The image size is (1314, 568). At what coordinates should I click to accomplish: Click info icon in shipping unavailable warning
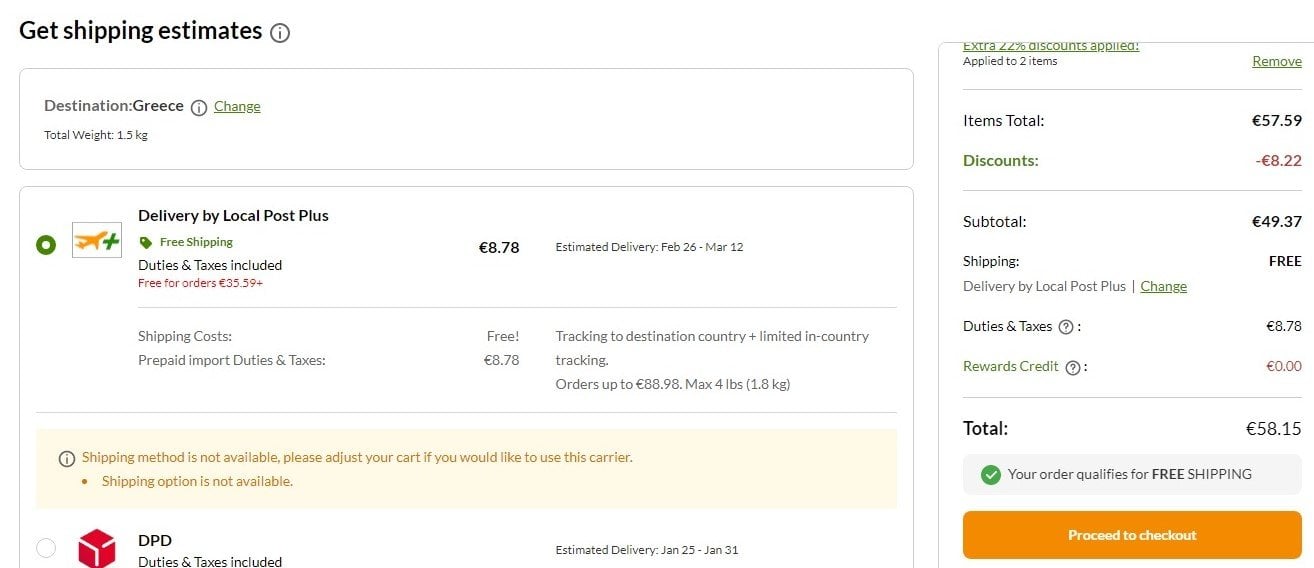(67, 459)
